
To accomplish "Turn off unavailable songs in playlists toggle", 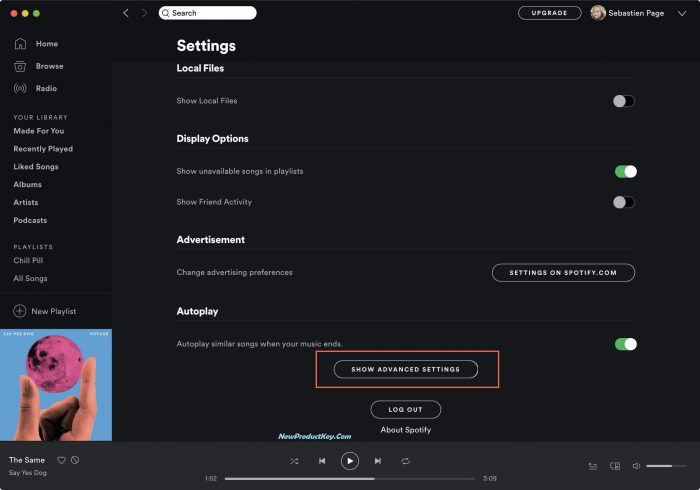I will [x=625, y=171].
